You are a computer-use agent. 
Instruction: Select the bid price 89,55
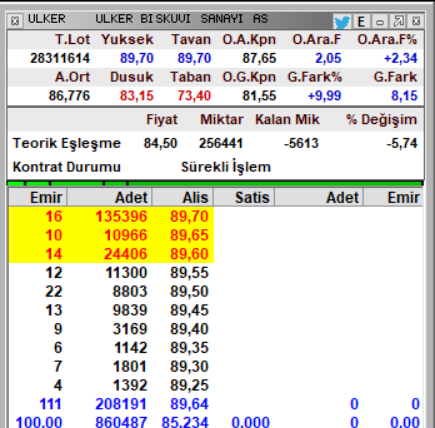click(x=189, y=273)
